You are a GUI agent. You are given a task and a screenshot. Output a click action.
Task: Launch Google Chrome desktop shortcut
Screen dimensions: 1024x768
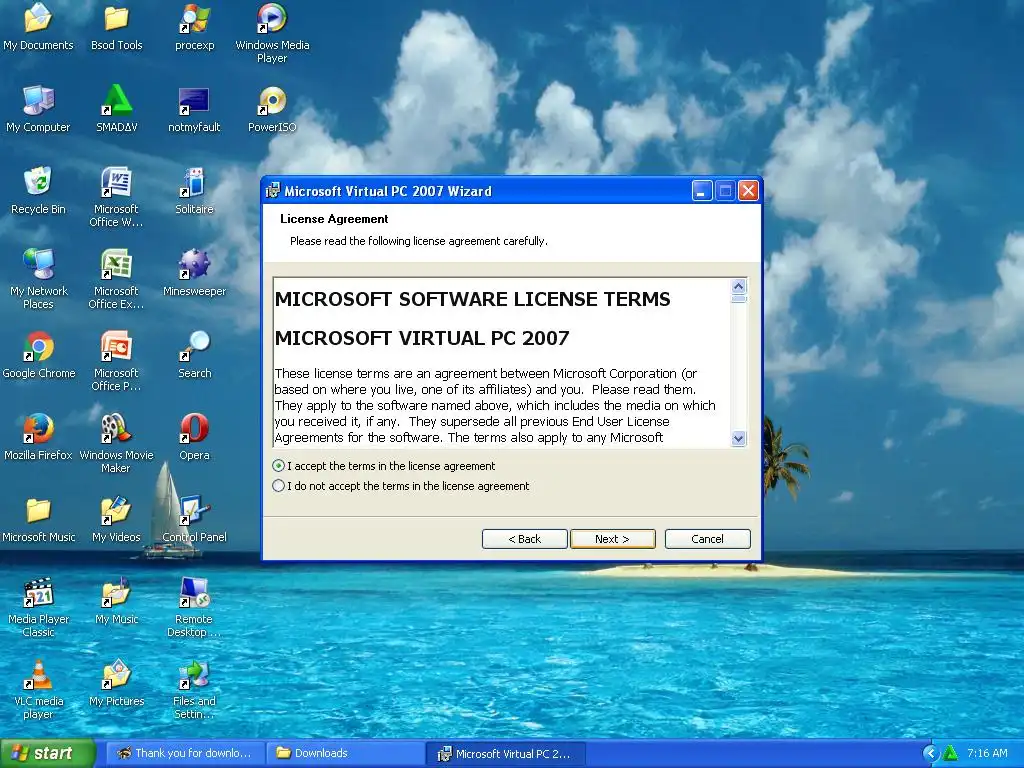(x=38, y=346)
